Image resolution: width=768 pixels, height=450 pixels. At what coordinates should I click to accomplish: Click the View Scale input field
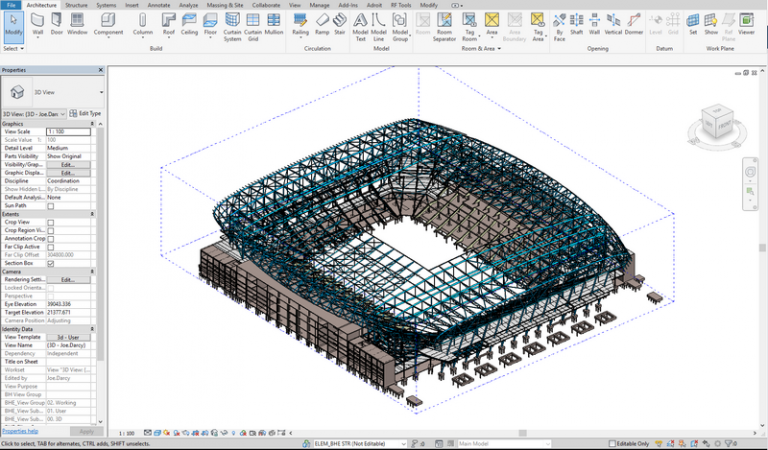(x=68, y=132)
